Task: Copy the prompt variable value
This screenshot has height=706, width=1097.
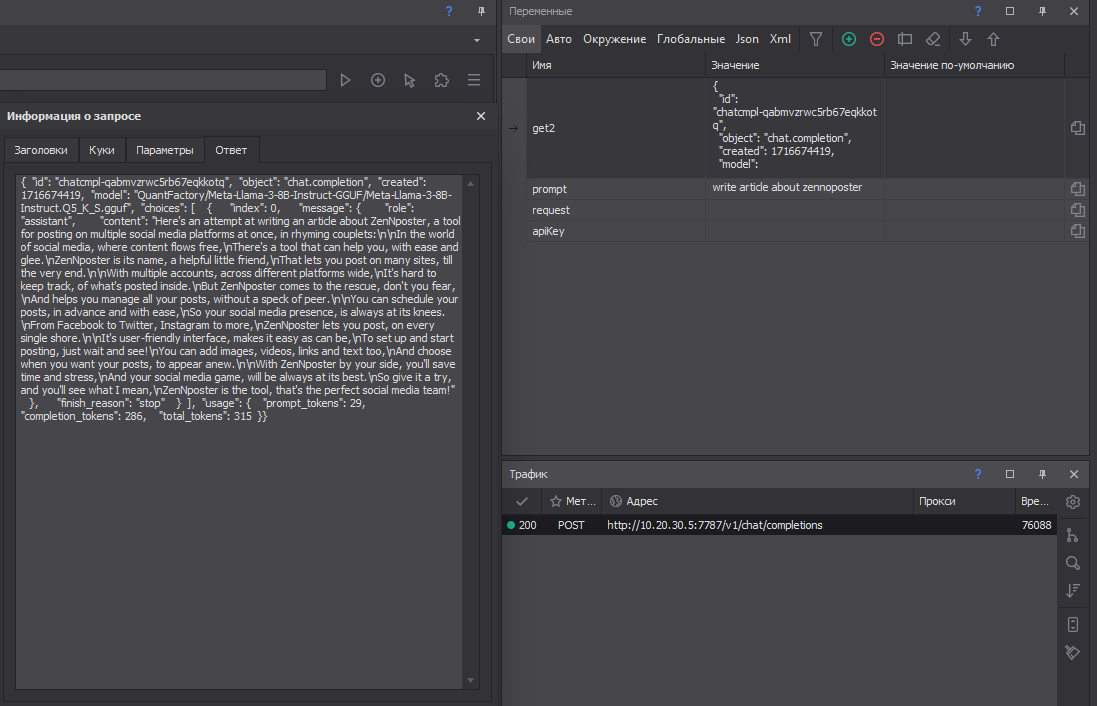Action: (1078, 188)
